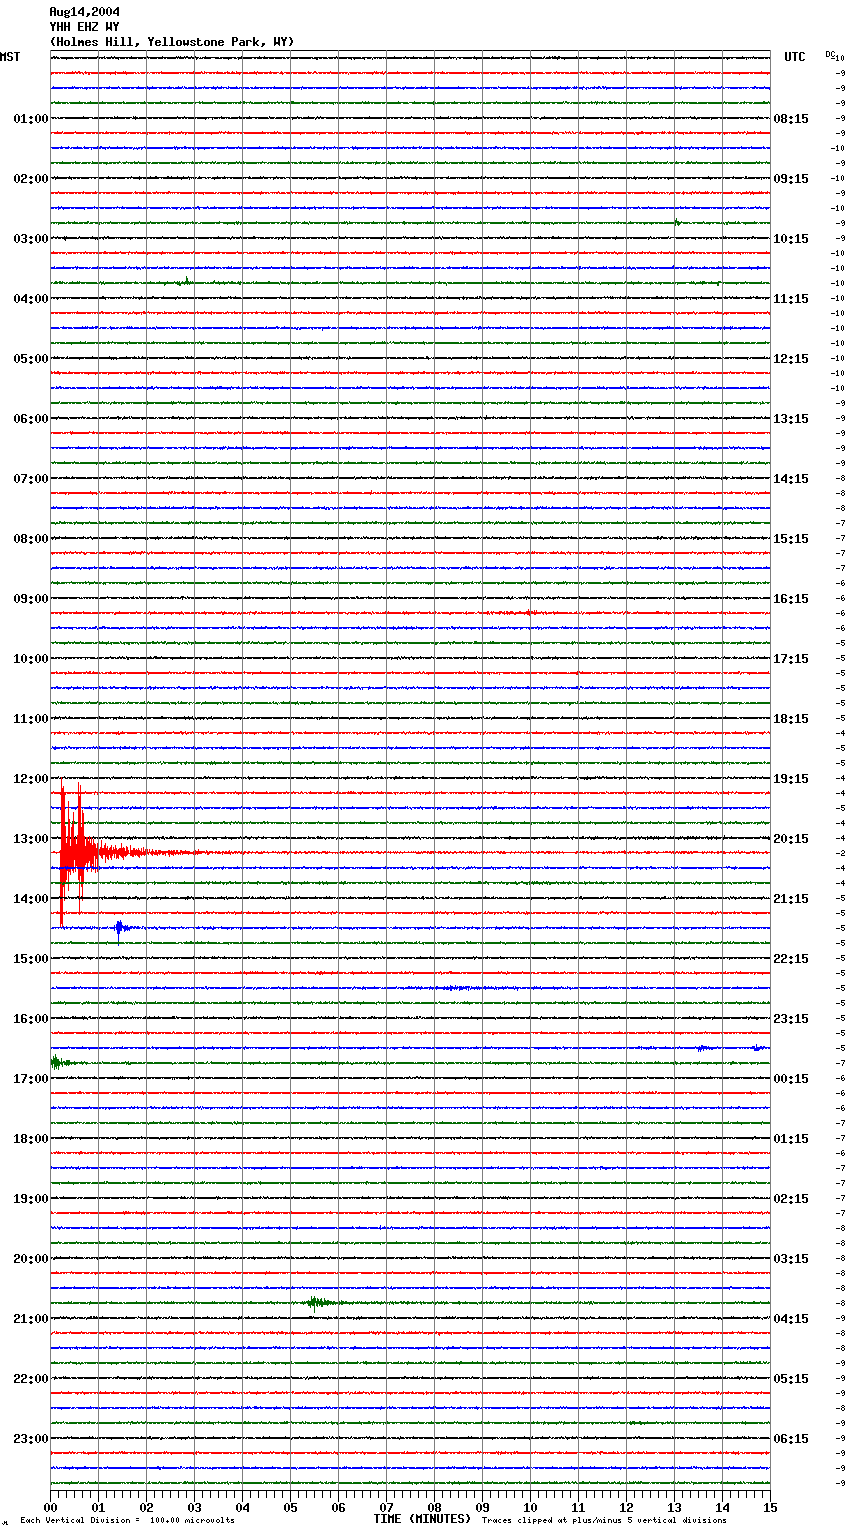Click the green event near minute 5.5 before 21:00

tap(318, 1302)
